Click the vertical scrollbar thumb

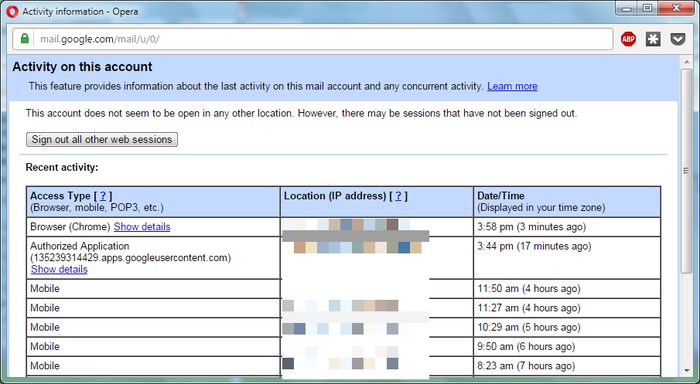click(x=687, y=171)
